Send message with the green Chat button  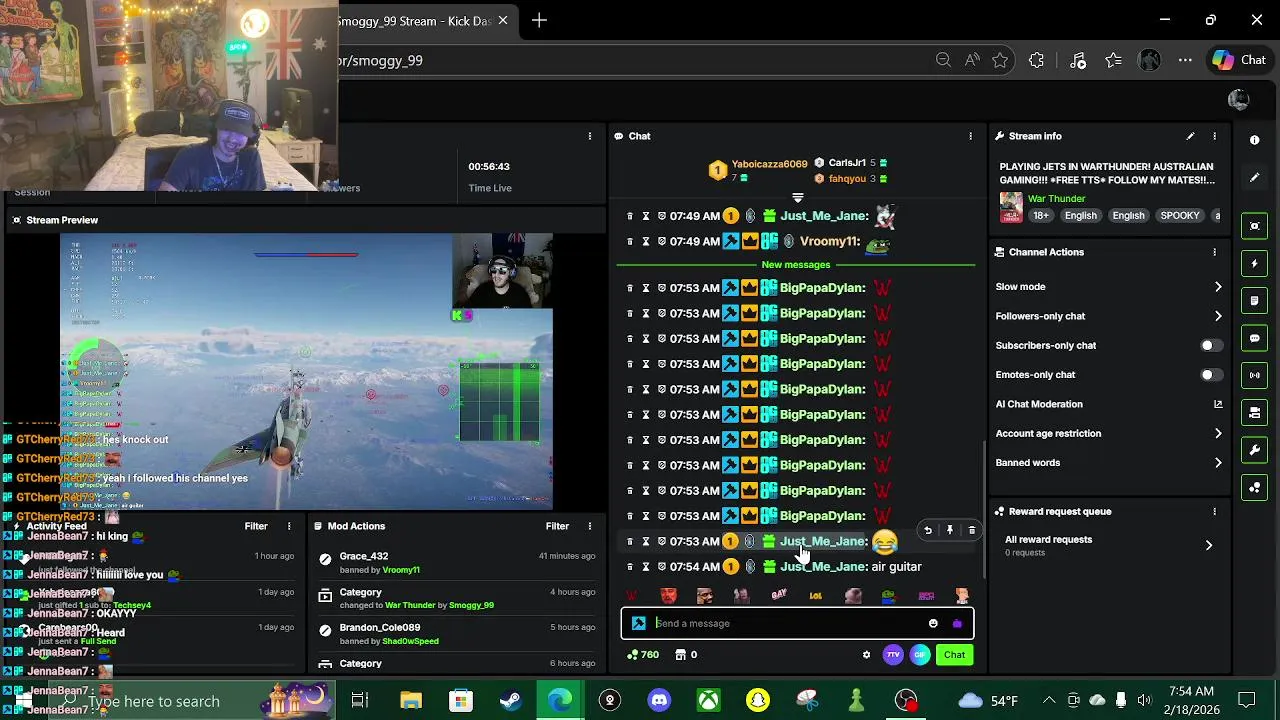point(954,655)
